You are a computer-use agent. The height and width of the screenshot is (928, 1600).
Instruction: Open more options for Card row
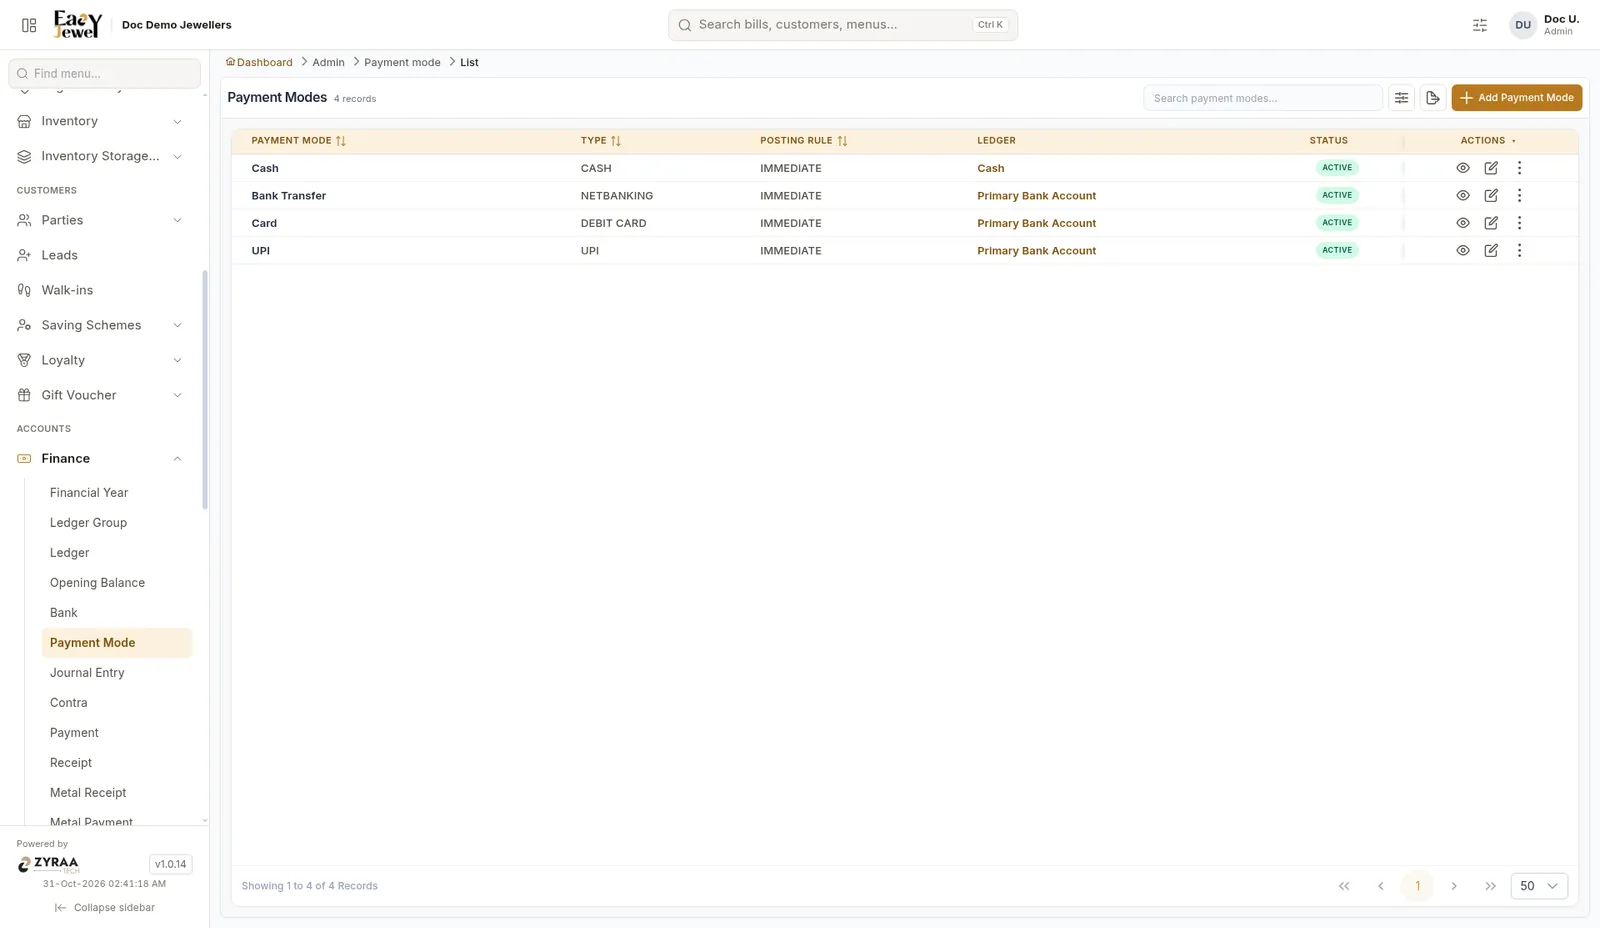pyautogui.click(x=1519, y=223)
